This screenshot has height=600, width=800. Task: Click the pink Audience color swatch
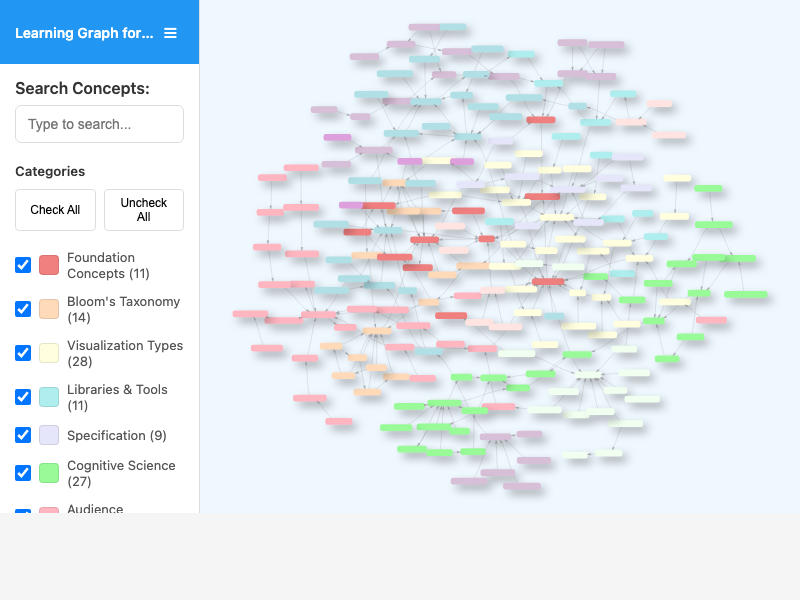pos(48,510)
